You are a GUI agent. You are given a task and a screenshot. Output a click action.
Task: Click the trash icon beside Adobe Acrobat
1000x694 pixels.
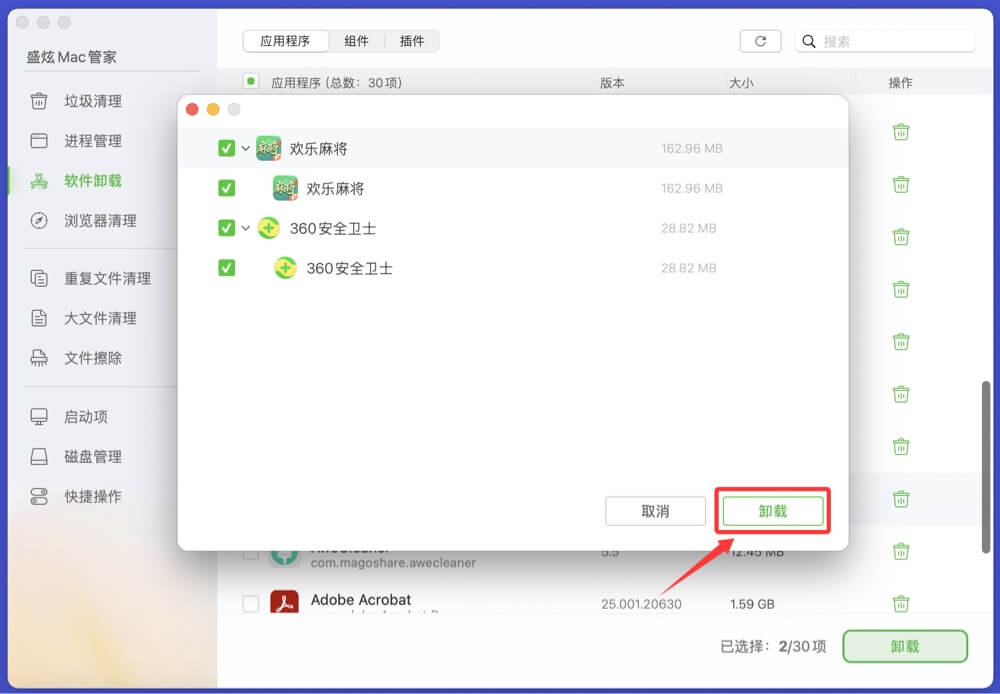click(903, 603)
